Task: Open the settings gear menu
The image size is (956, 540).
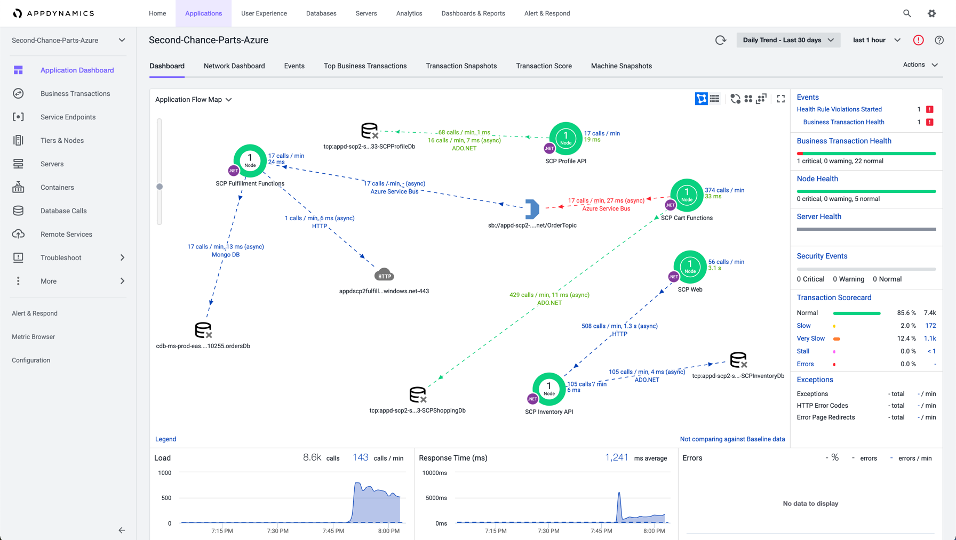Action: [x=932, y=13]
